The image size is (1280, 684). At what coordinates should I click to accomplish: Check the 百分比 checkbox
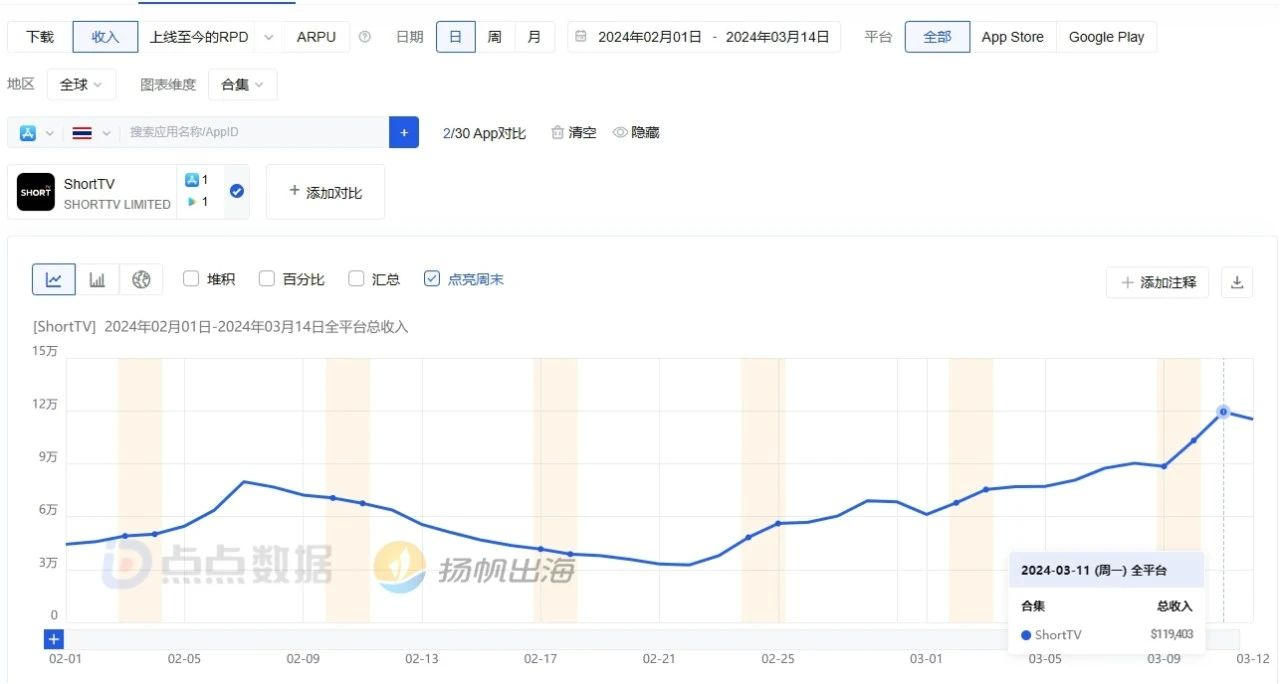[266, 279]
